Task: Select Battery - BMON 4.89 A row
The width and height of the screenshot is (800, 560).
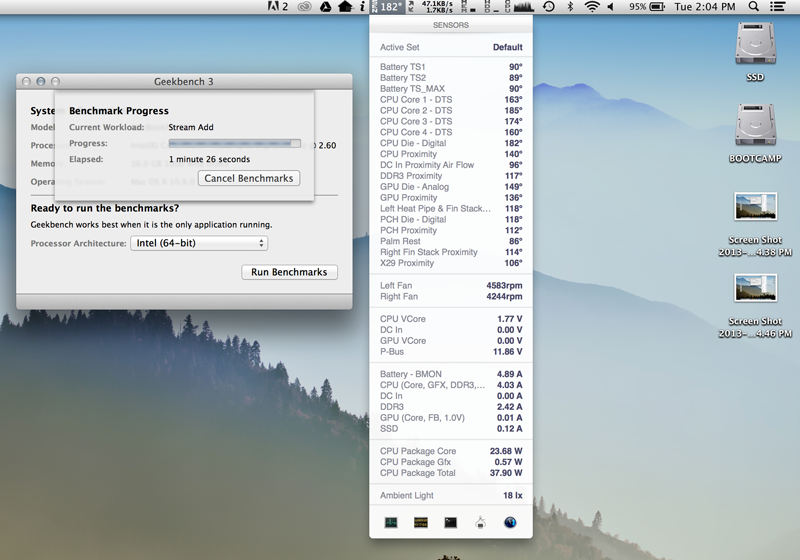Action: point(451,374)
